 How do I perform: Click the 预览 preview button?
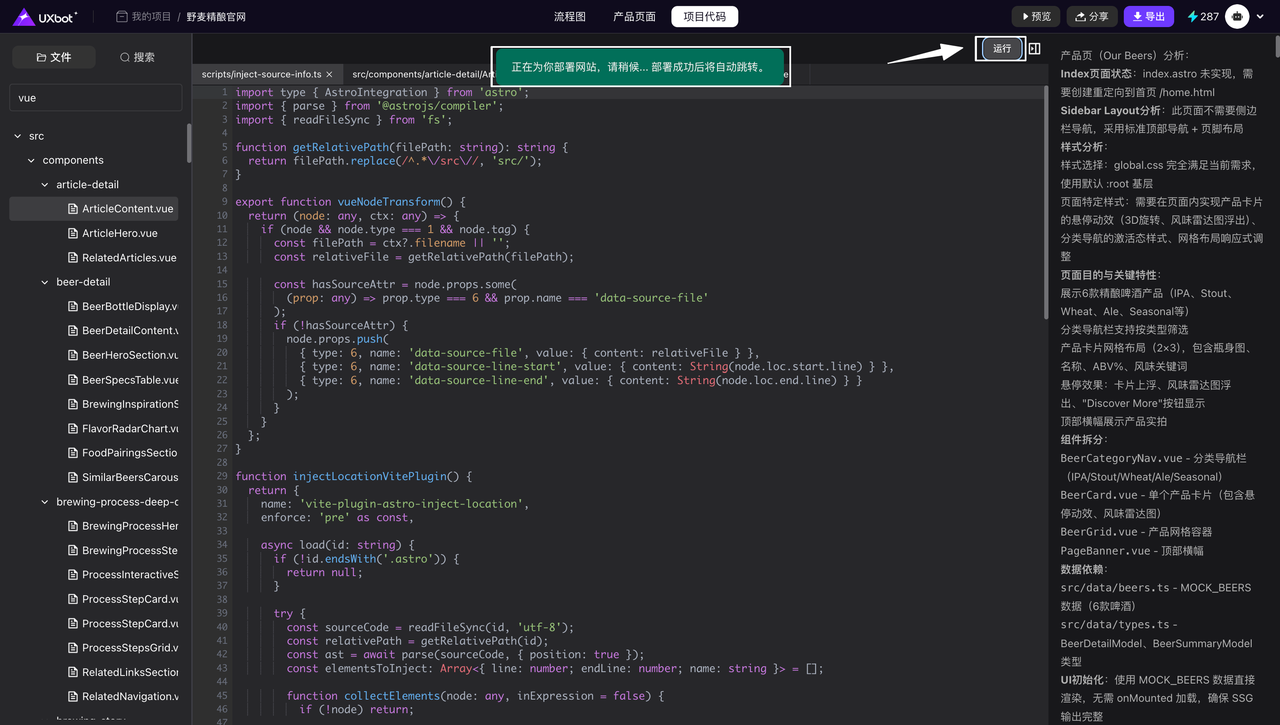pos(1035,17)
